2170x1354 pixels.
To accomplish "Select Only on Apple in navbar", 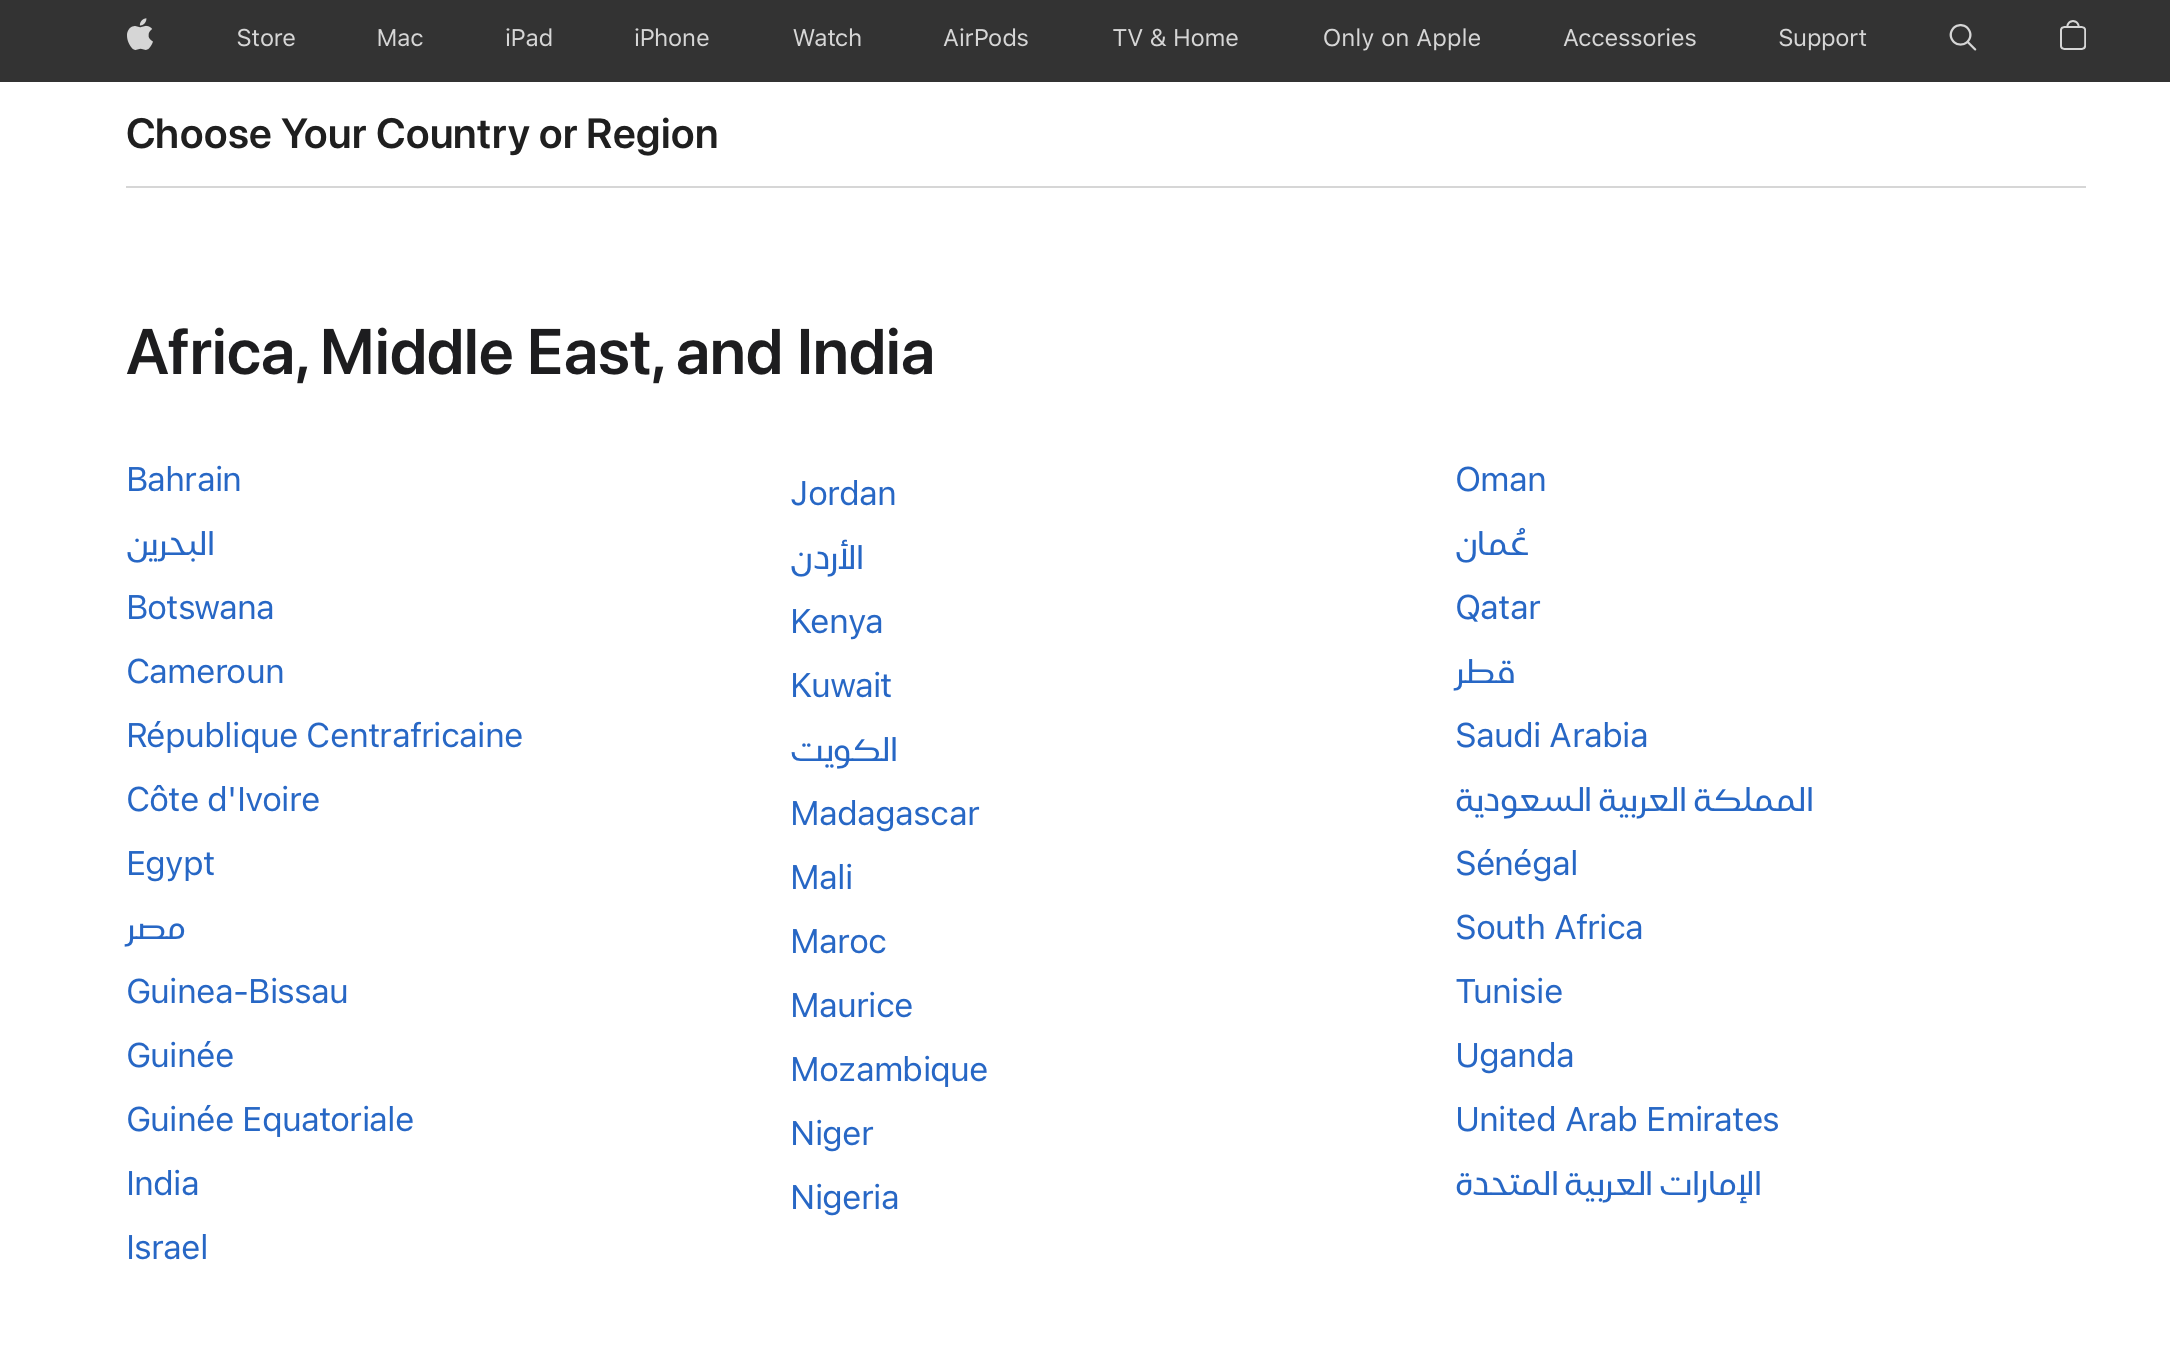I will (1401, 38).
